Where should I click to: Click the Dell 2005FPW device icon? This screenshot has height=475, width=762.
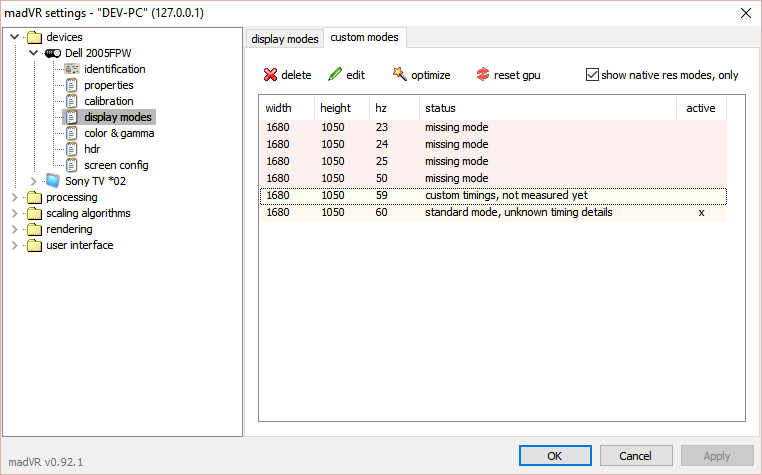pyautogui.click(x=54, y=53)
